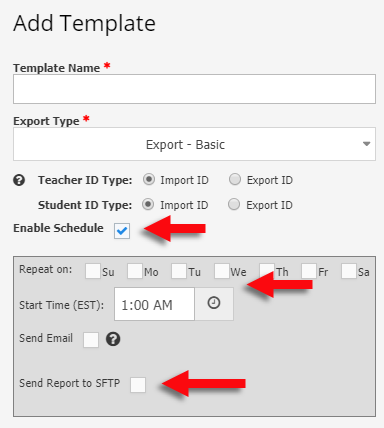Select Export ID for Teacher ID Type
384x428 pixels.
(235, 179)
